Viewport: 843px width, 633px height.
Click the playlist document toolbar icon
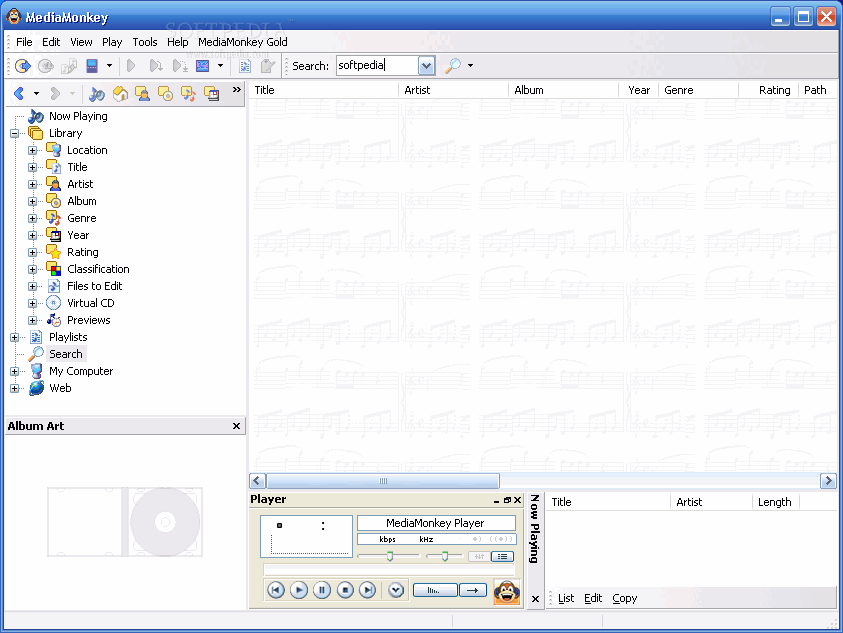click(245, 66)
